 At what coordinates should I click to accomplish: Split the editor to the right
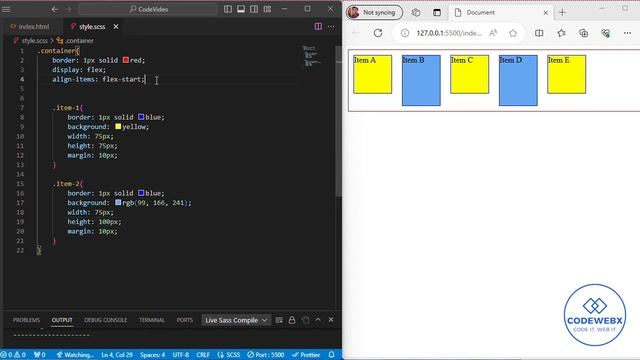(318, 27)
